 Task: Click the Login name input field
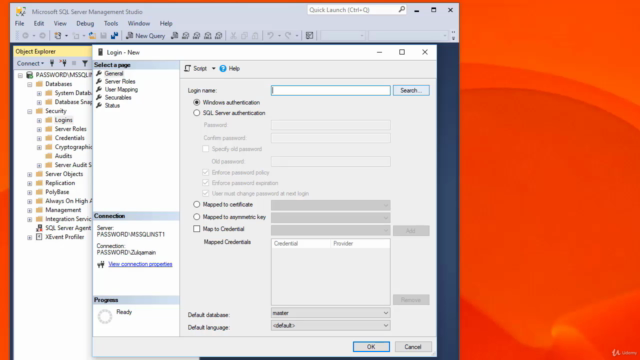331,91
